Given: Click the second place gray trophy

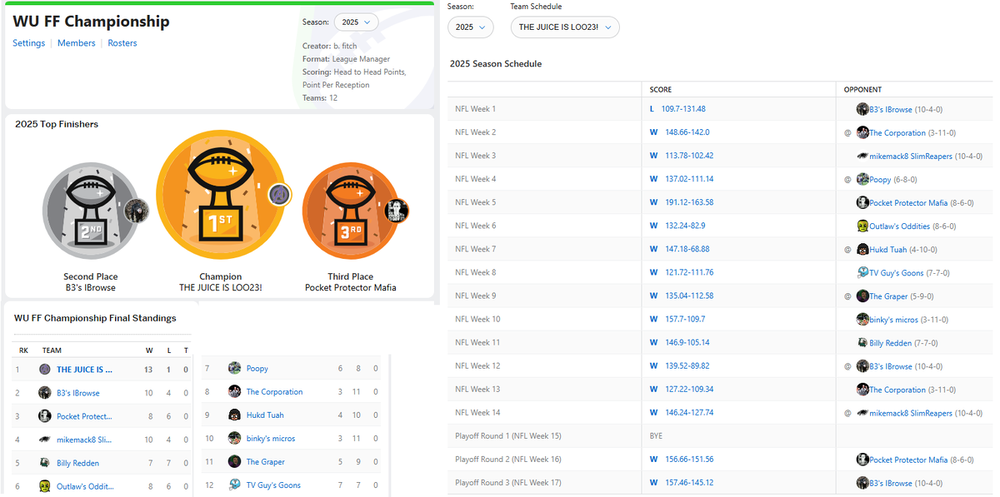Looking at the screenshot, I should tap(90, 210).
